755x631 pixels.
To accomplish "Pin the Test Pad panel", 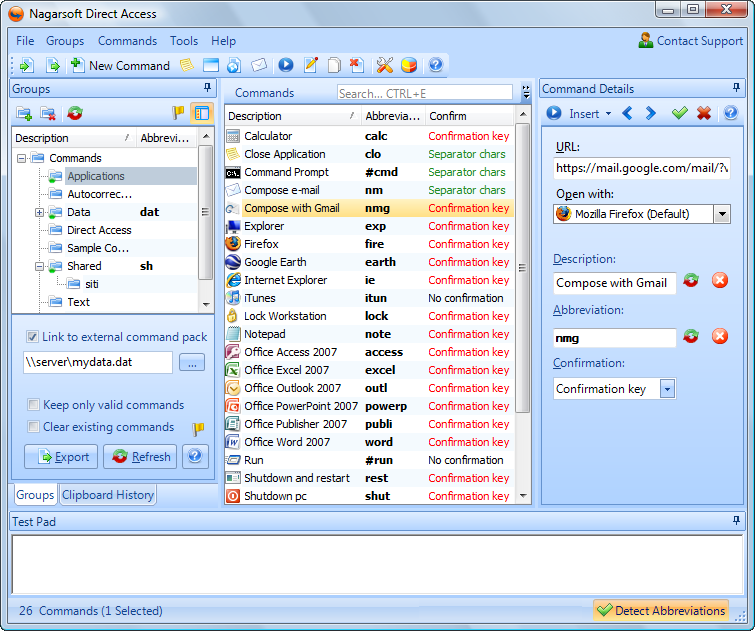I will pyautogui.click(x=737, y=521).
